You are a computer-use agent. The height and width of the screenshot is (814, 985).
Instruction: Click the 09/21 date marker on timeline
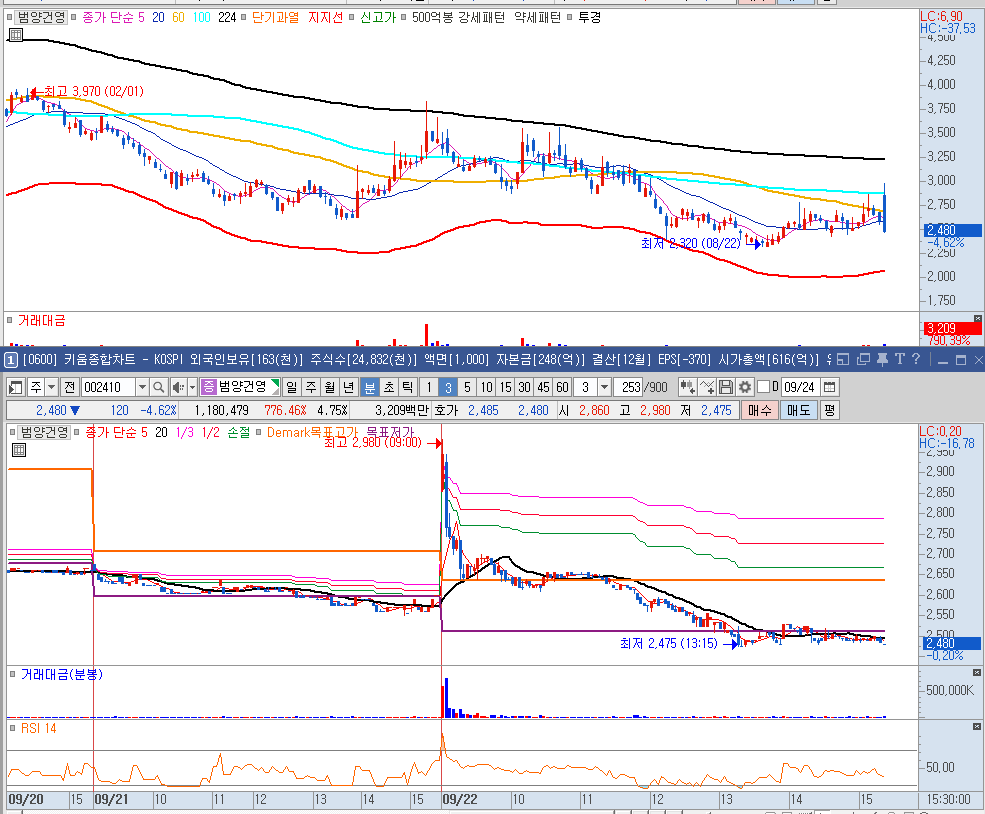click(111, 800)
